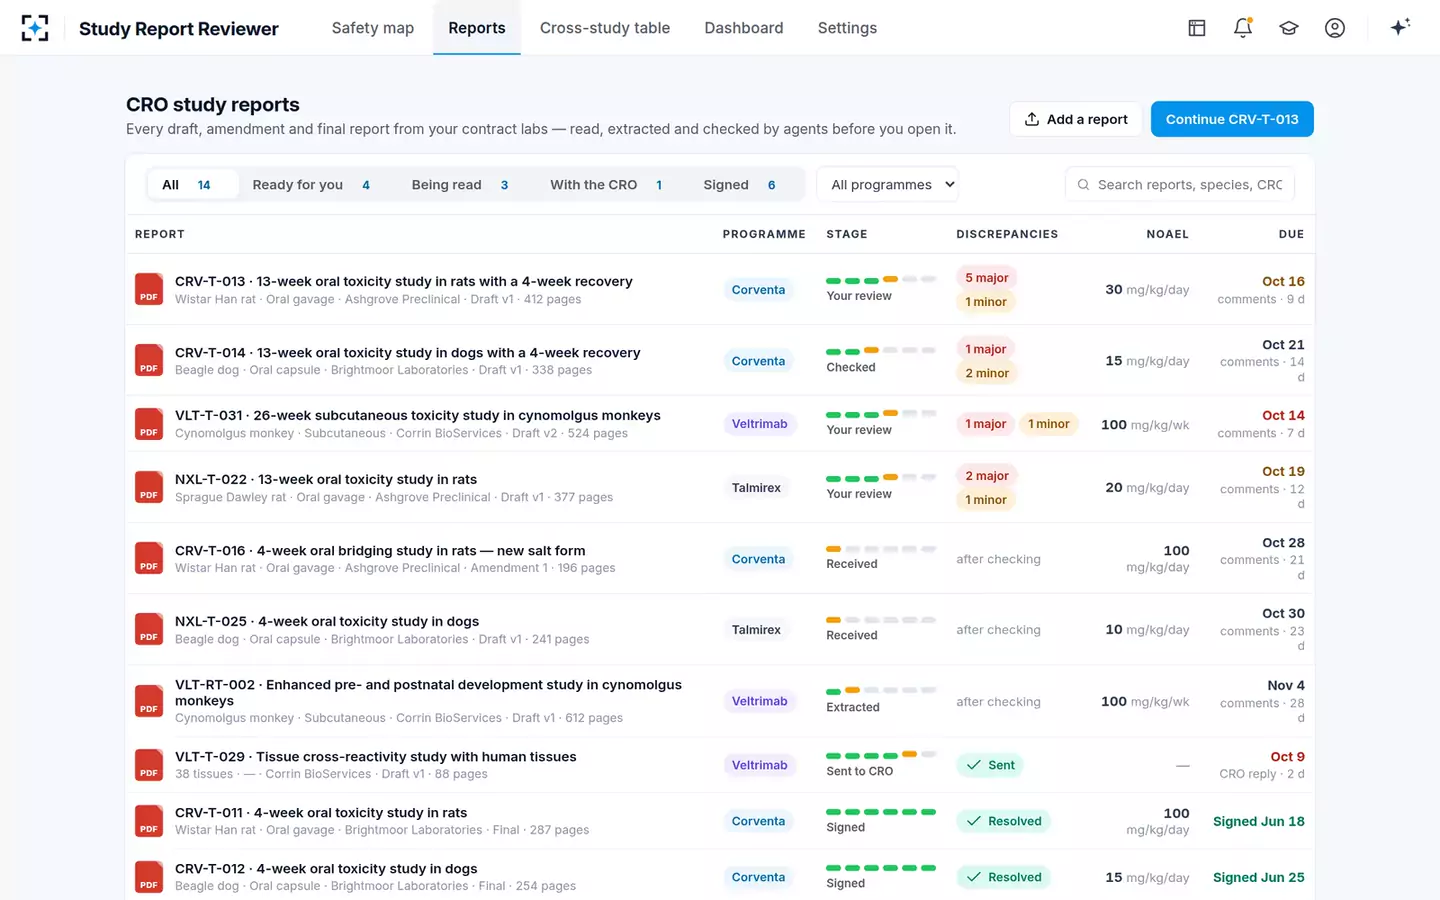1440x900 pixels.
Task: Open the PDF icon for CRV-T-016
Action: pyautogui.click(x=149, y=558)
